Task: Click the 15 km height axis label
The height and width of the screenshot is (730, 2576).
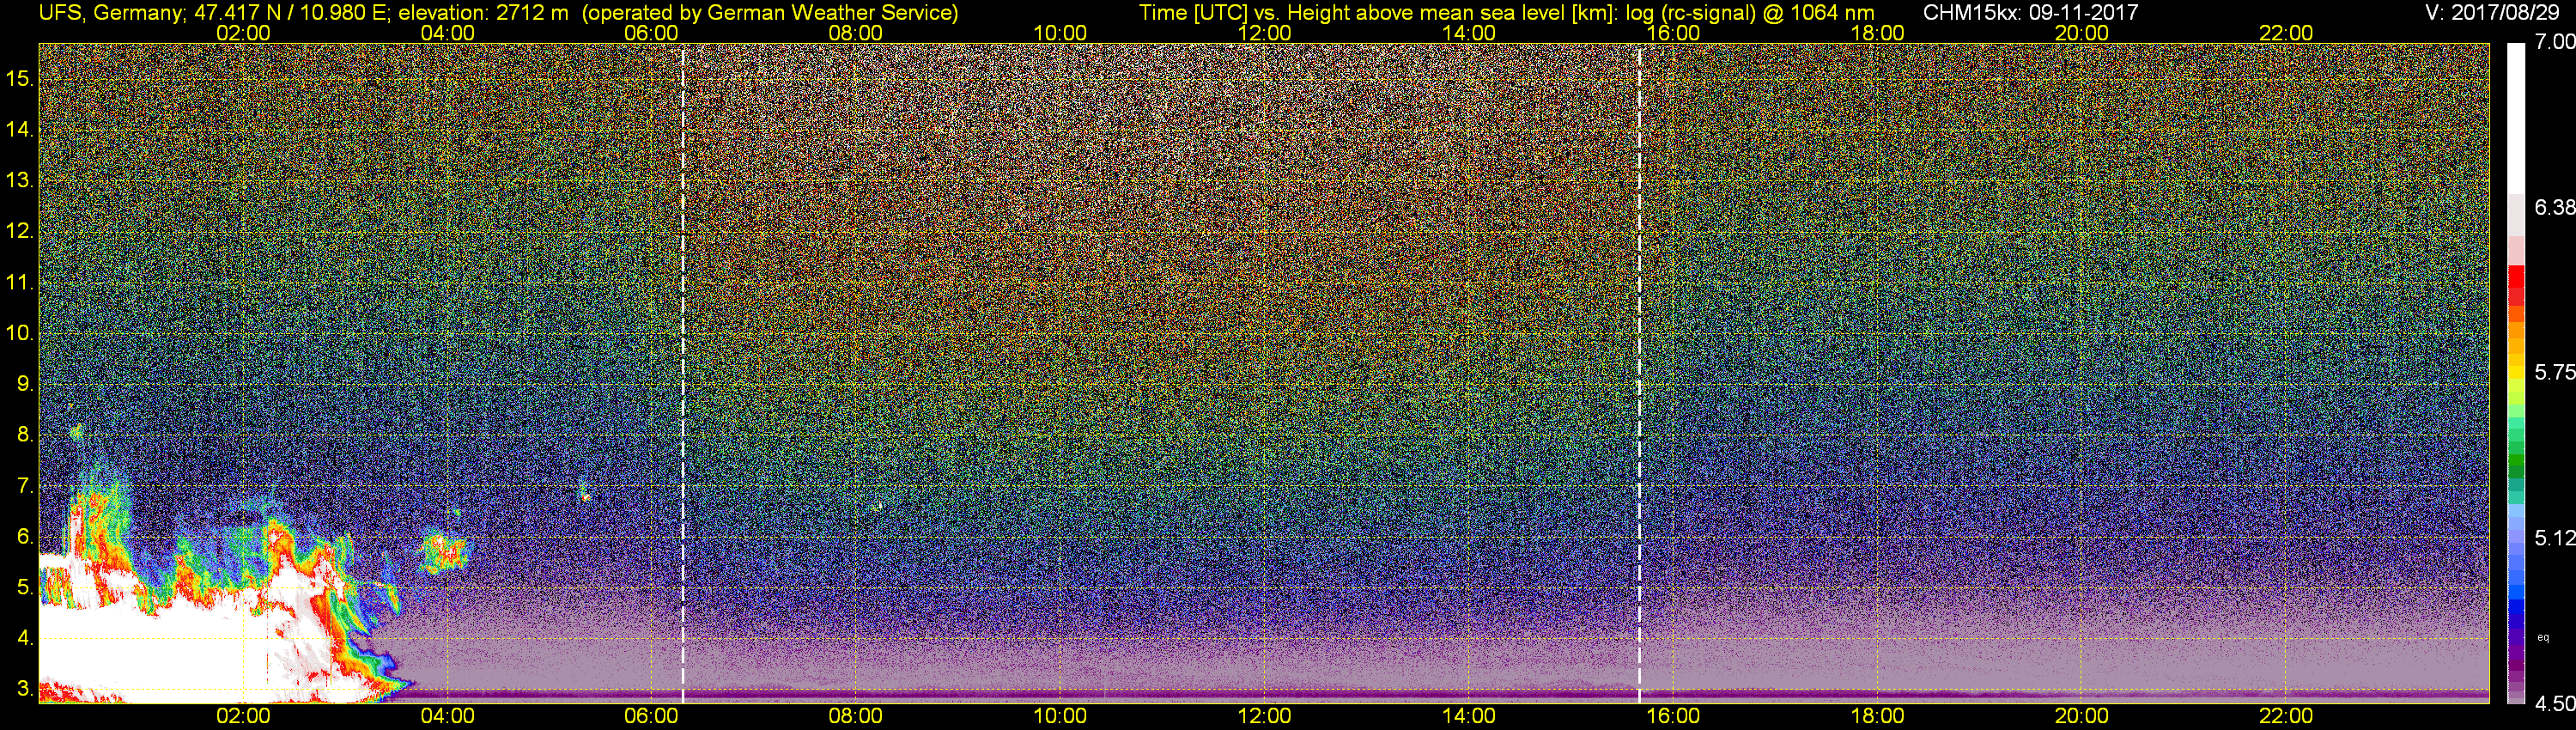Action: tap(20, 79)
